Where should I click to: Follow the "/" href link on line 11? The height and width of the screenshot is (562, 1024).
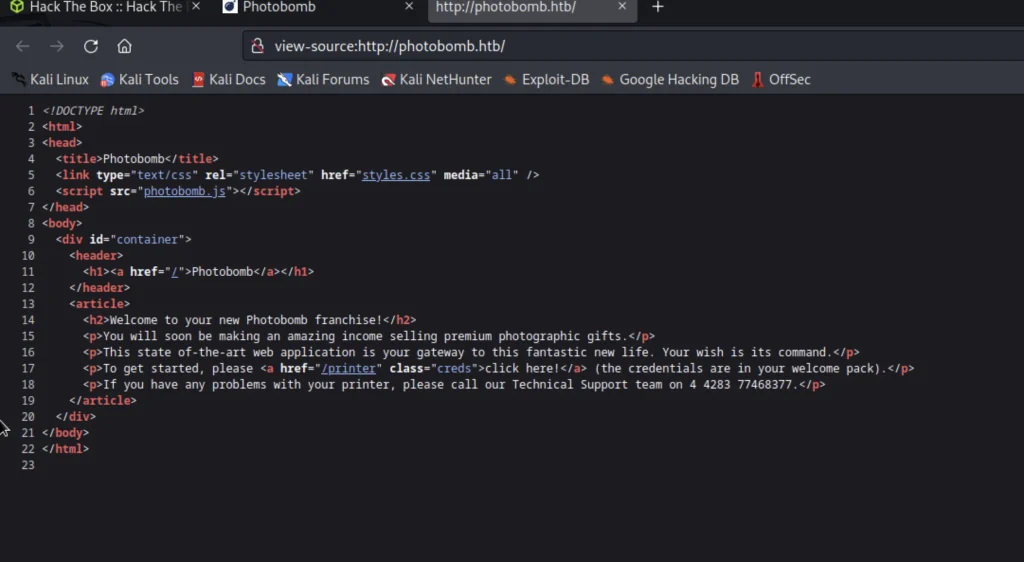pyautogui.click(x=174, y=272)
